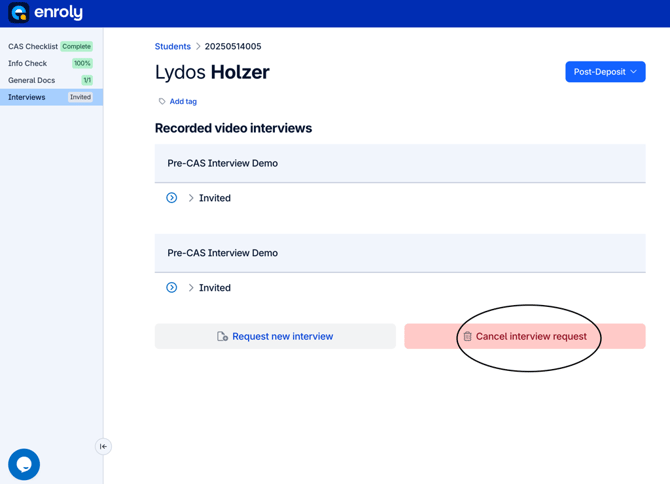Image resolution: width=670 pixels, height=484 pixels.
Task: Open the chat support bubble
Action: (24, 464)
